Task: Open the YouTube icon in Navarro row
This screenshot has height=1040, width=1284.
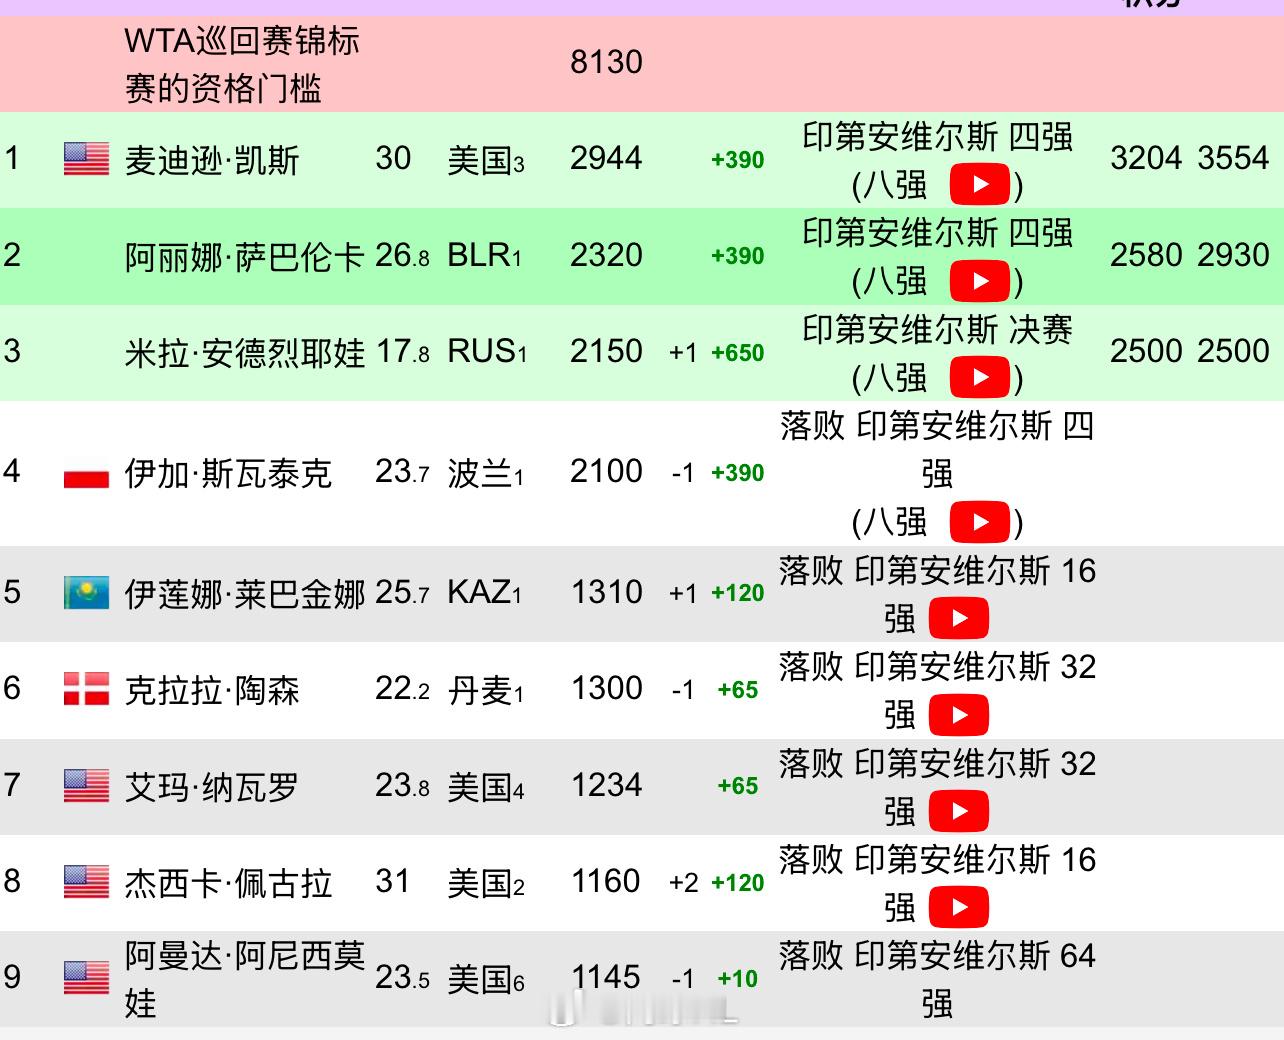Action: pyautogui.click(x=958, y=811)
